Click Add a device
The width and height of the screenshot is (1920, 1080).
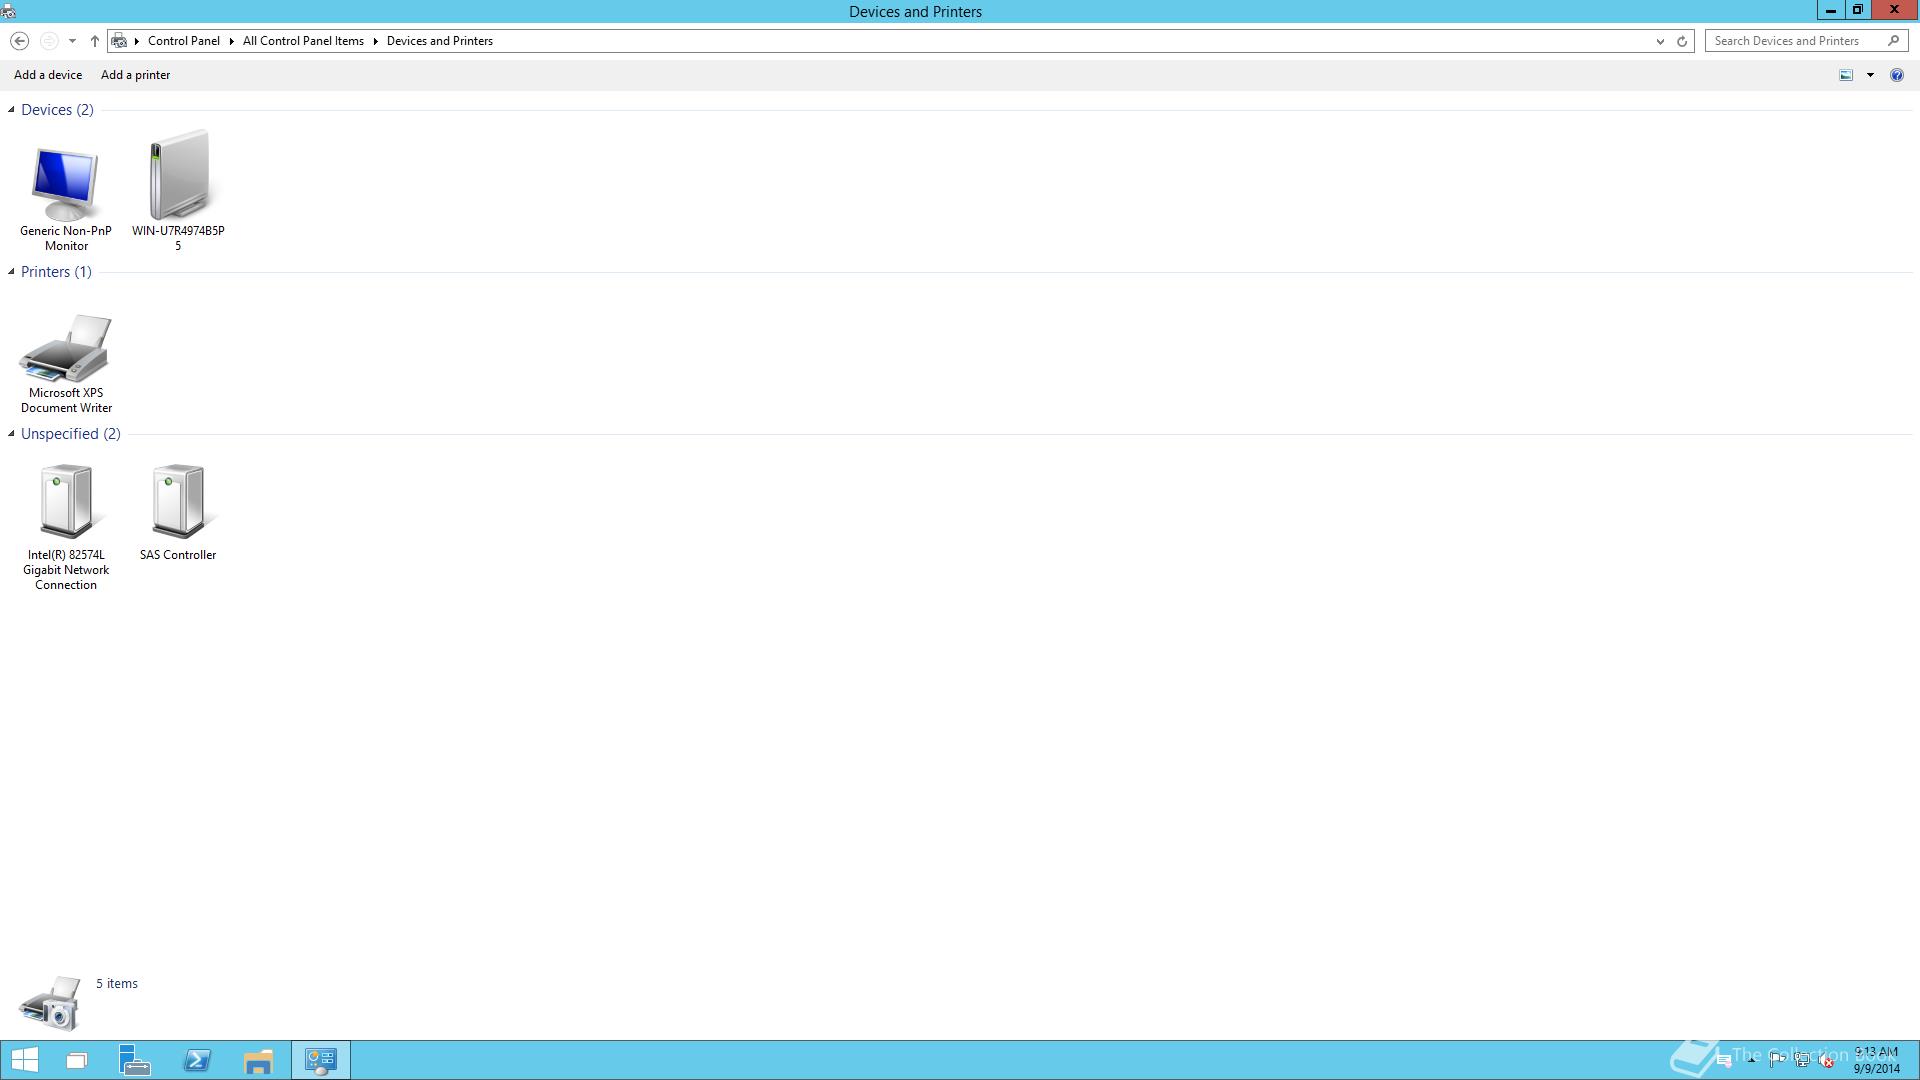pyautogui.click(x=48, y=75)
